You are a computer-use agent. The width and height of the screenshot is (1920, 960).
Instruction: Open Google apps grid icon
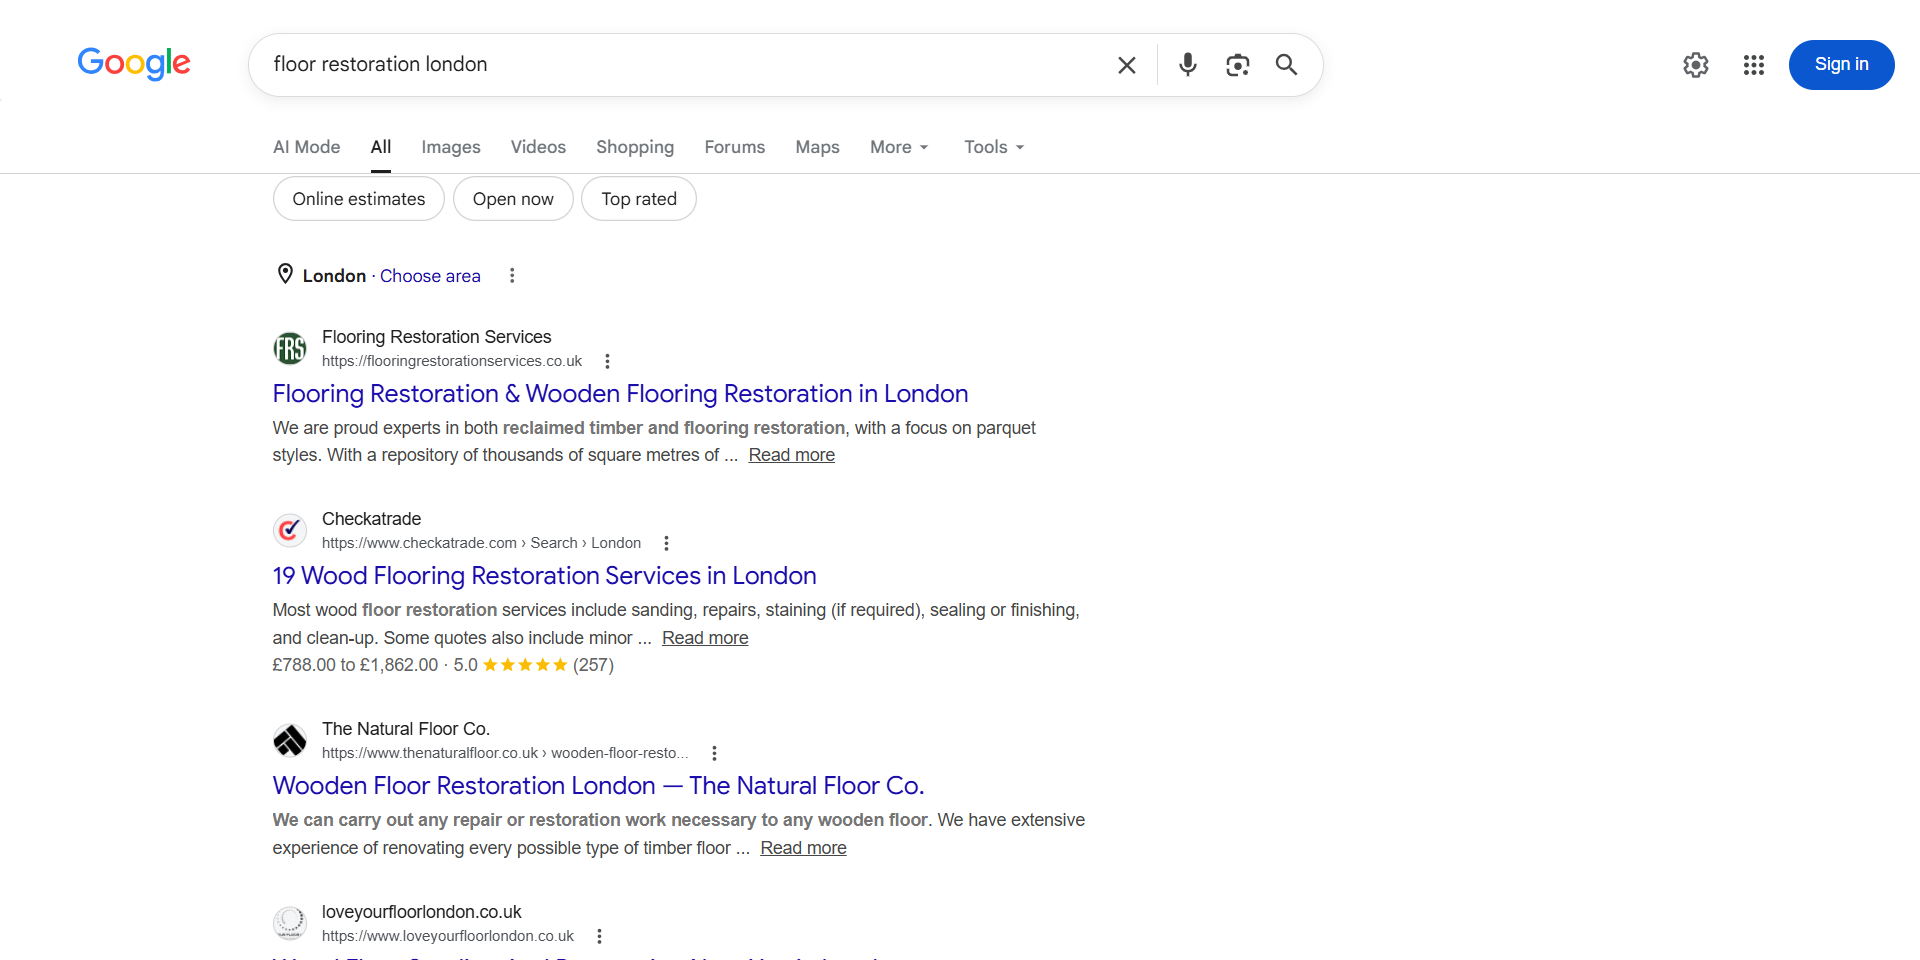coord(1753,65)
